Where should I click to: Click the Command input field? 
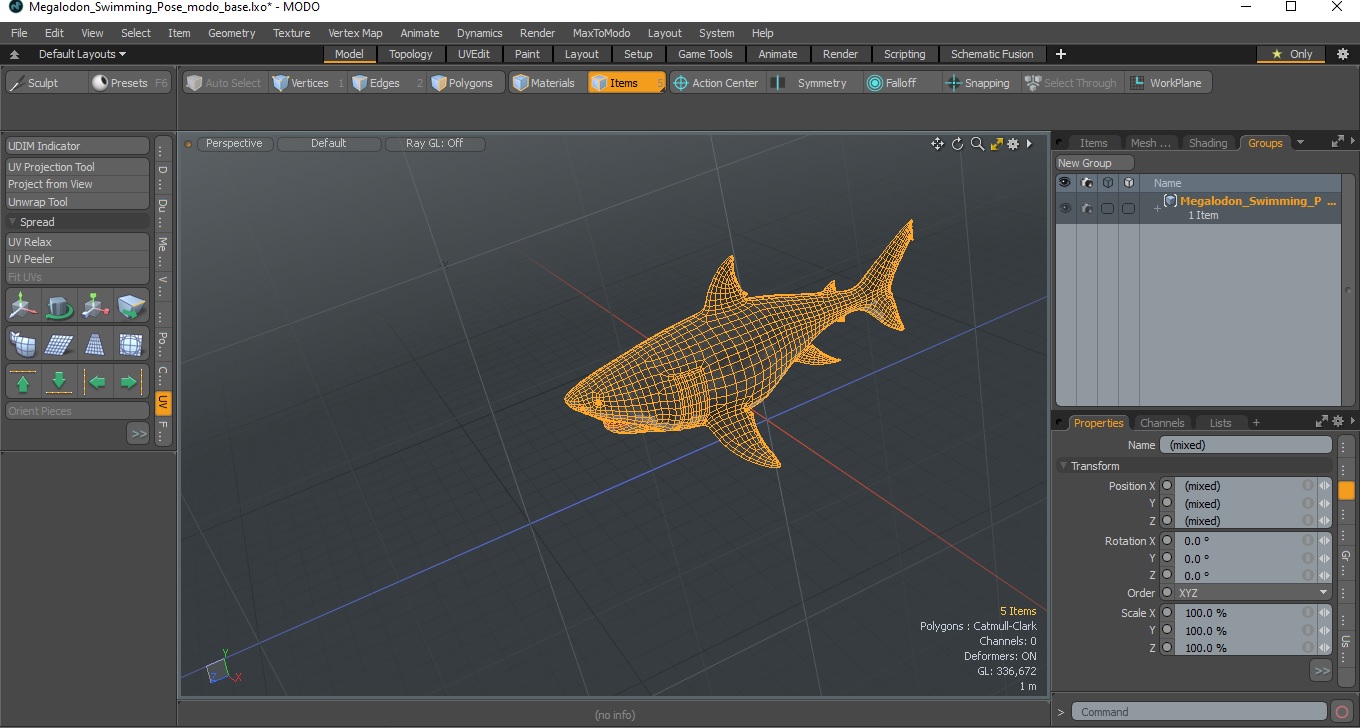[1201, 712]
